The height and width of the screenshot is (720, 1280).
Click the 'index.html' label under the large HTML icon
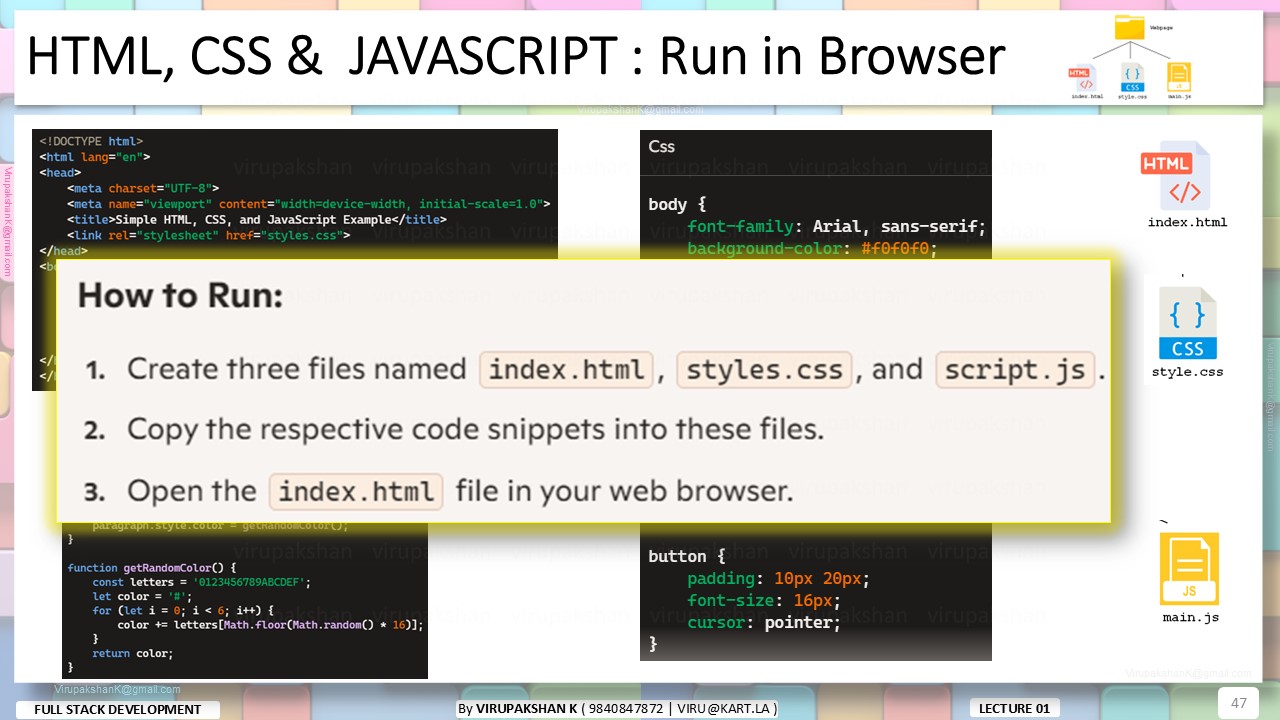point(1187,222)
